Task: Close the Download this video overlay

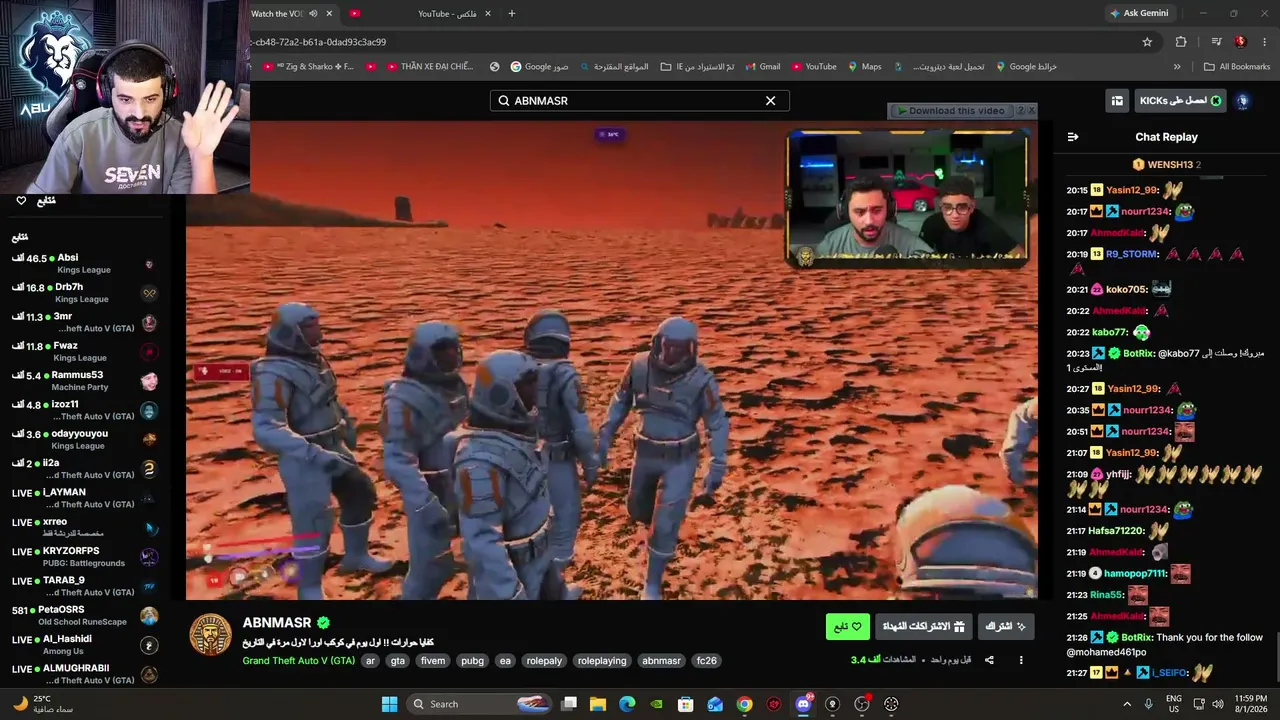Action: pos(1032,110)
